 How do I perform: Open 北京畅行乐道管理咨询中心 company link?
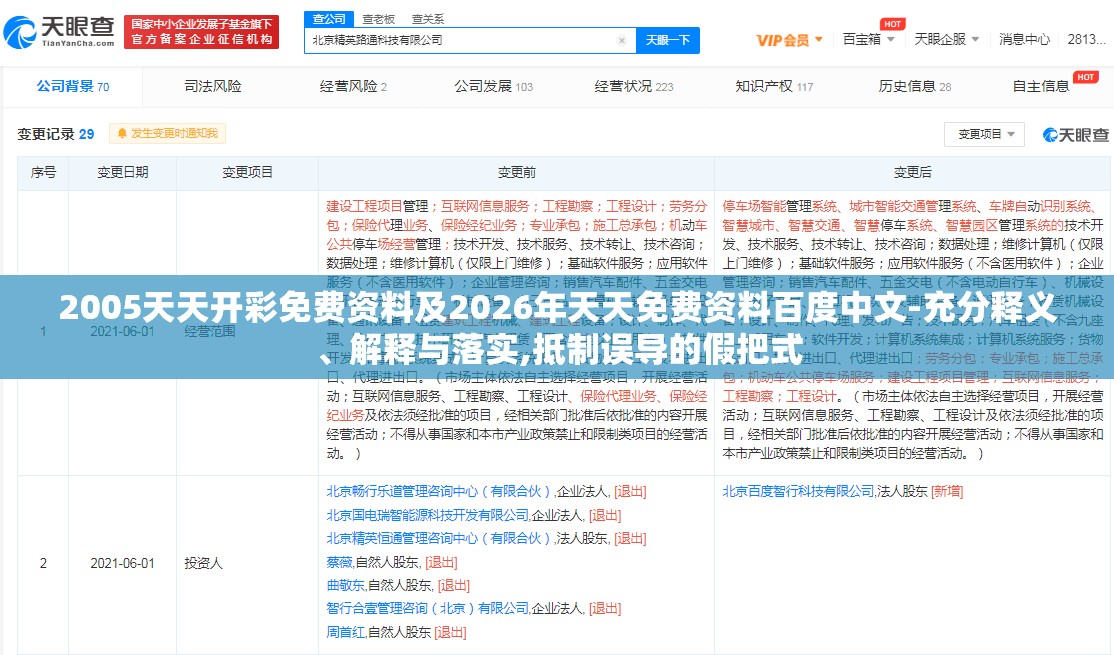point(439,492)
